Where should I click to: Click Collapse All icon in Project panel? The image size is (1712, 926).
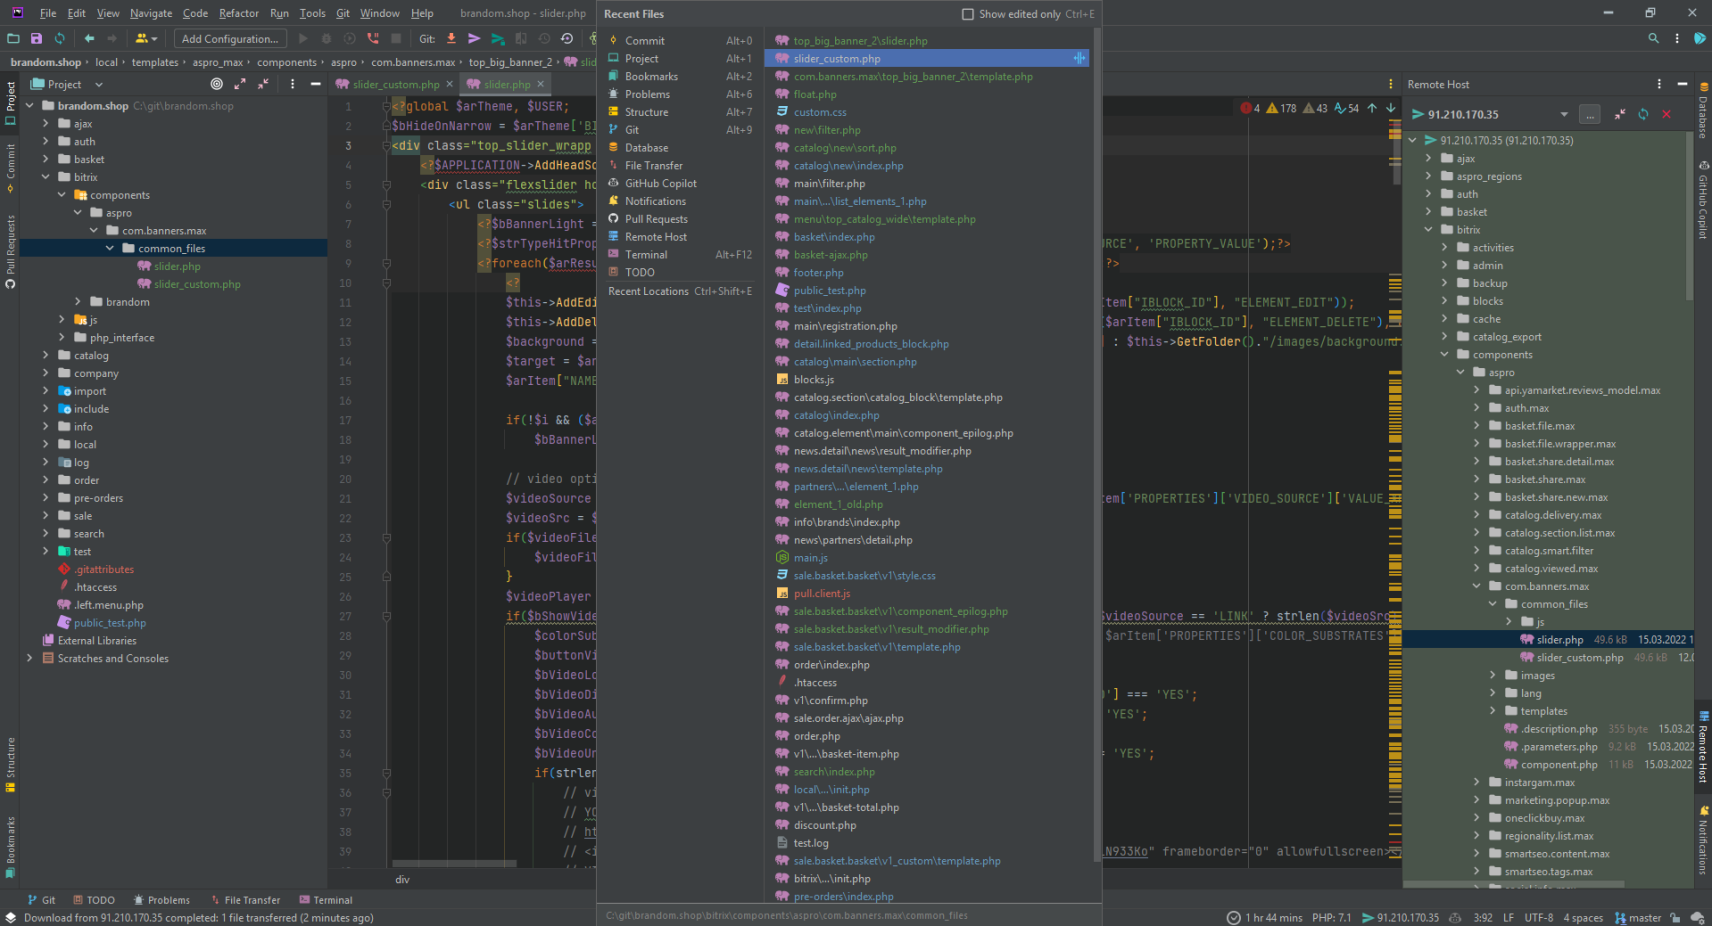click(263, 84)
